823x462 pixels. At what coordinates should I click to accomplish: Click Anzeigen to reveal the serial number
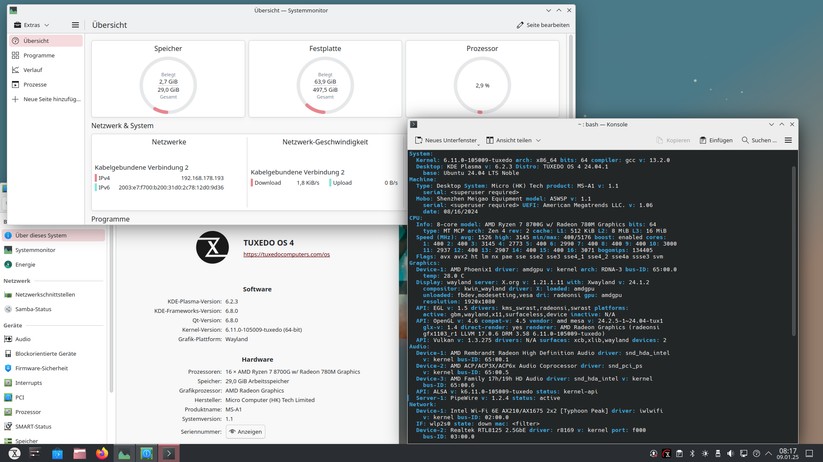click(246, 432)
